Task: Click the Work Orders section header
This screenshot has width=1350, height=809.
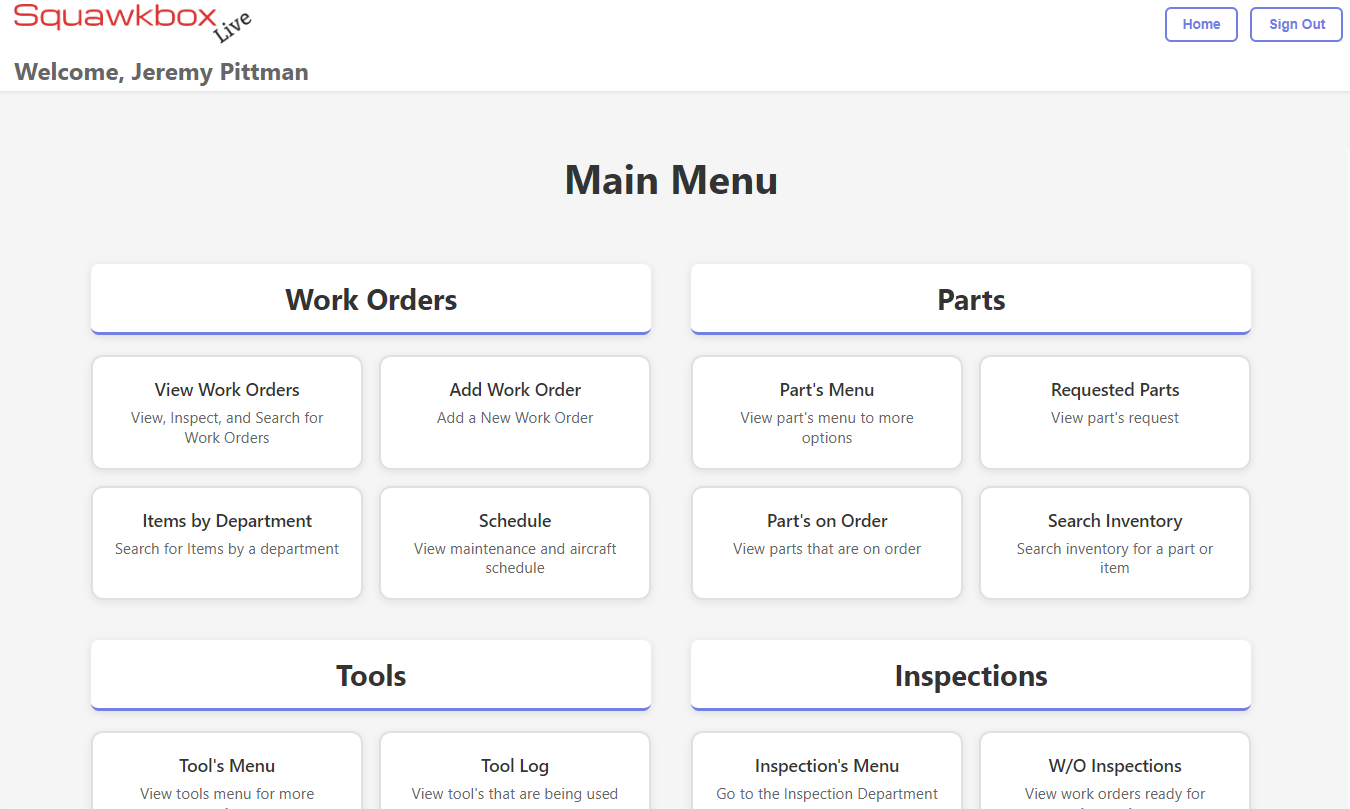Action: click(x=371, y=300)
